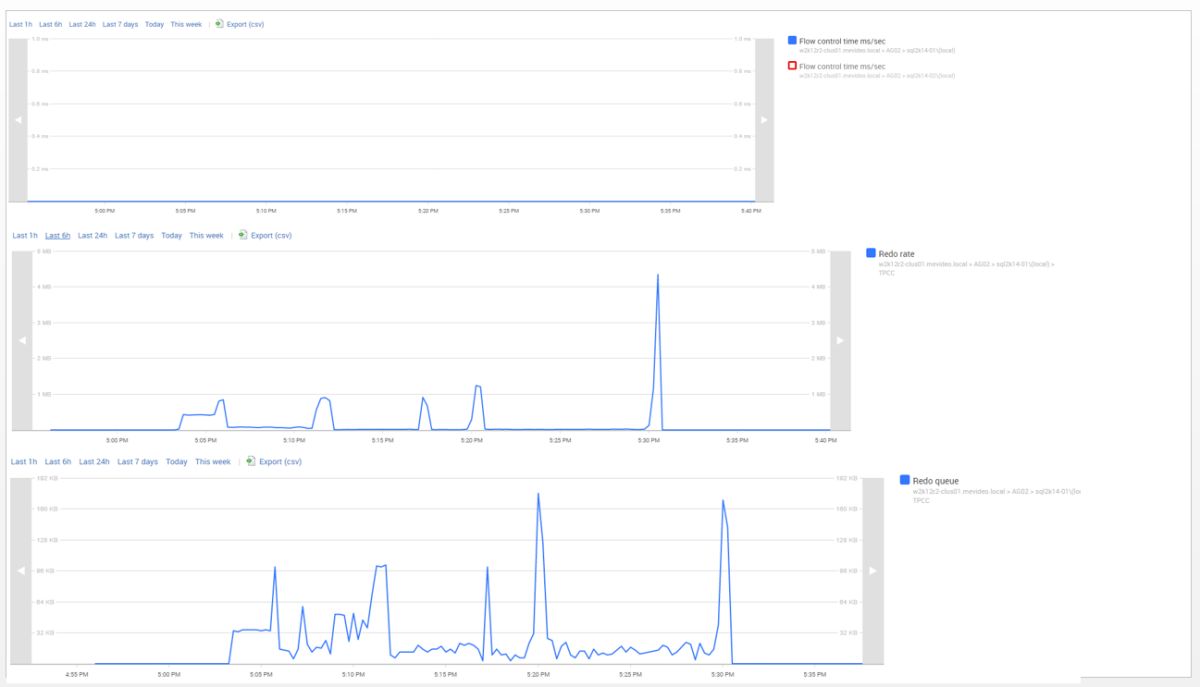The image size is (1200, 687).
Task: Select Today for the Redo rate chart
Action: click(x=172, y=236)
